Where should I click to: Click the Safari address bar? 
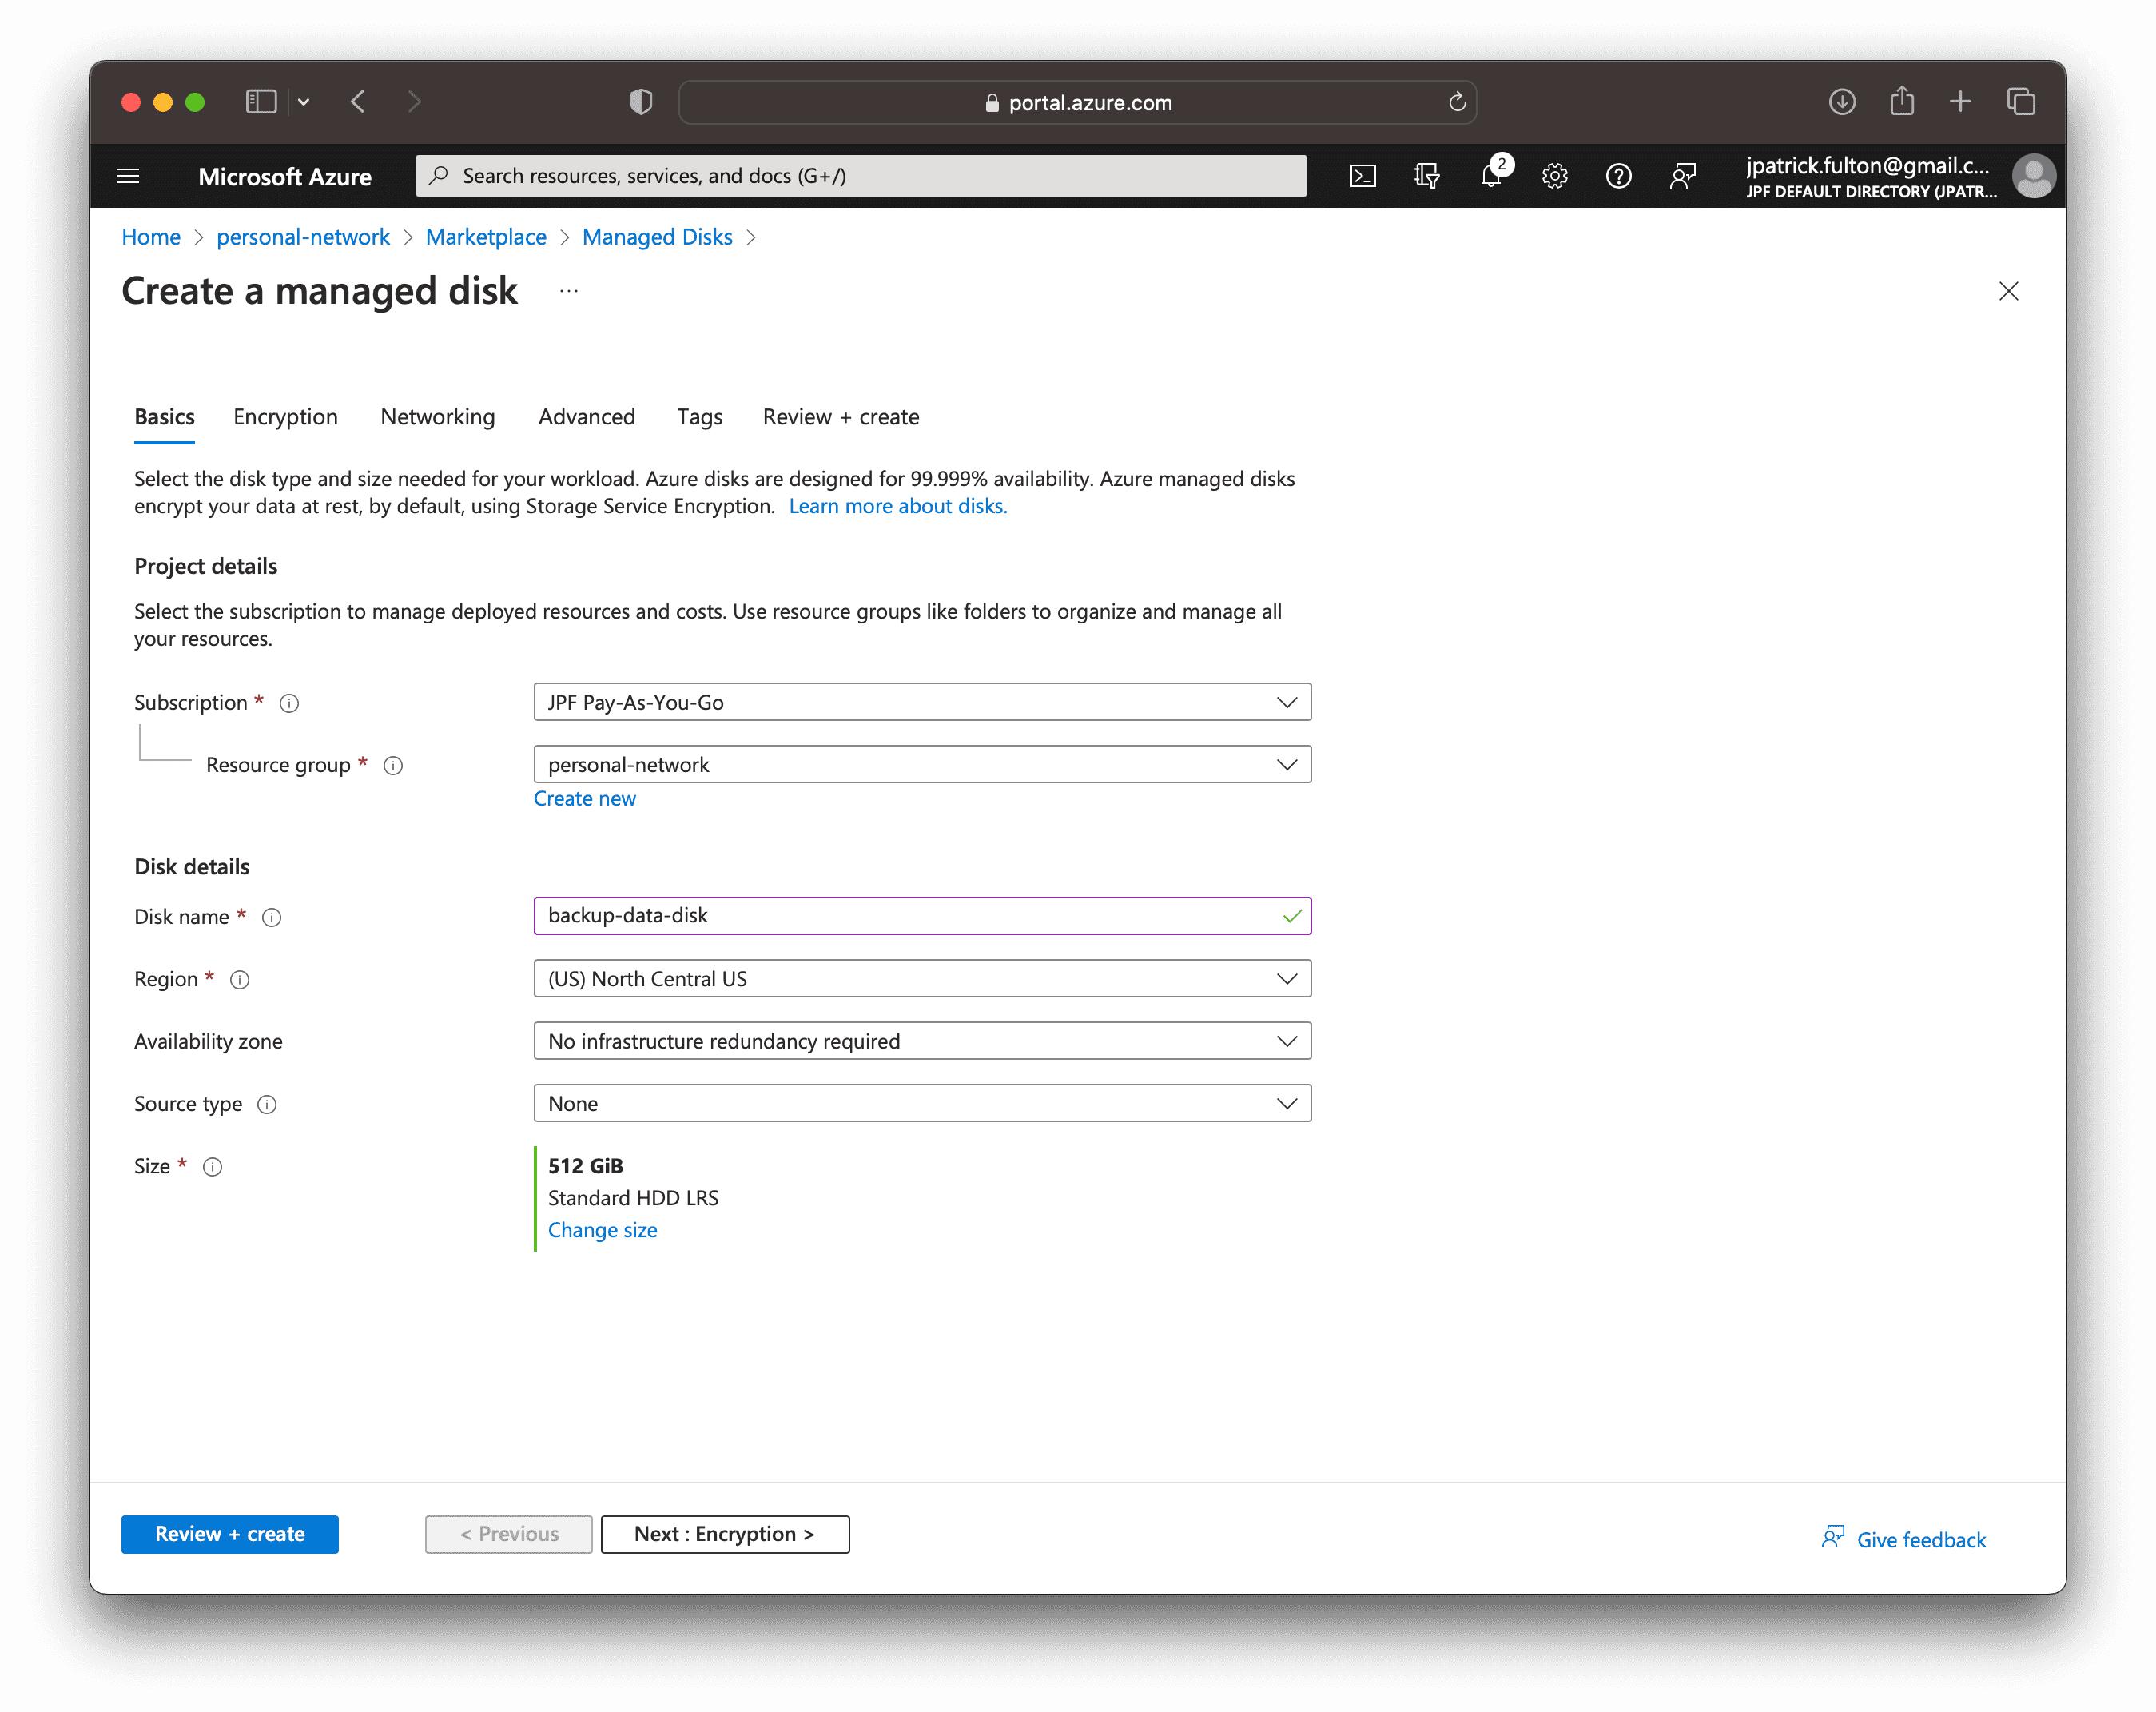(1077, 102)
